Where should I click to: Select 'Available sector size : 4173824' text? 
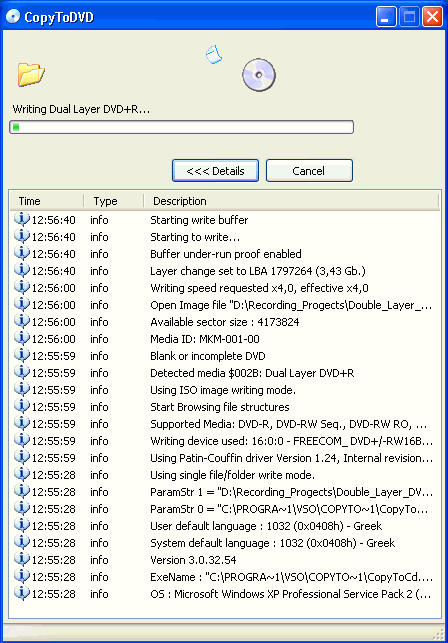tap(225, 322)
